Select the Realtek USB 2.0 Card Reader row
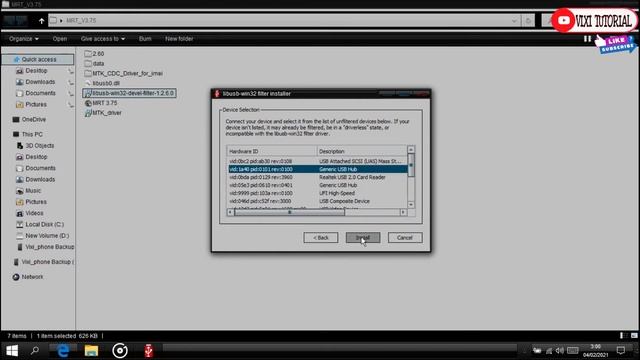 click(318, 177)
